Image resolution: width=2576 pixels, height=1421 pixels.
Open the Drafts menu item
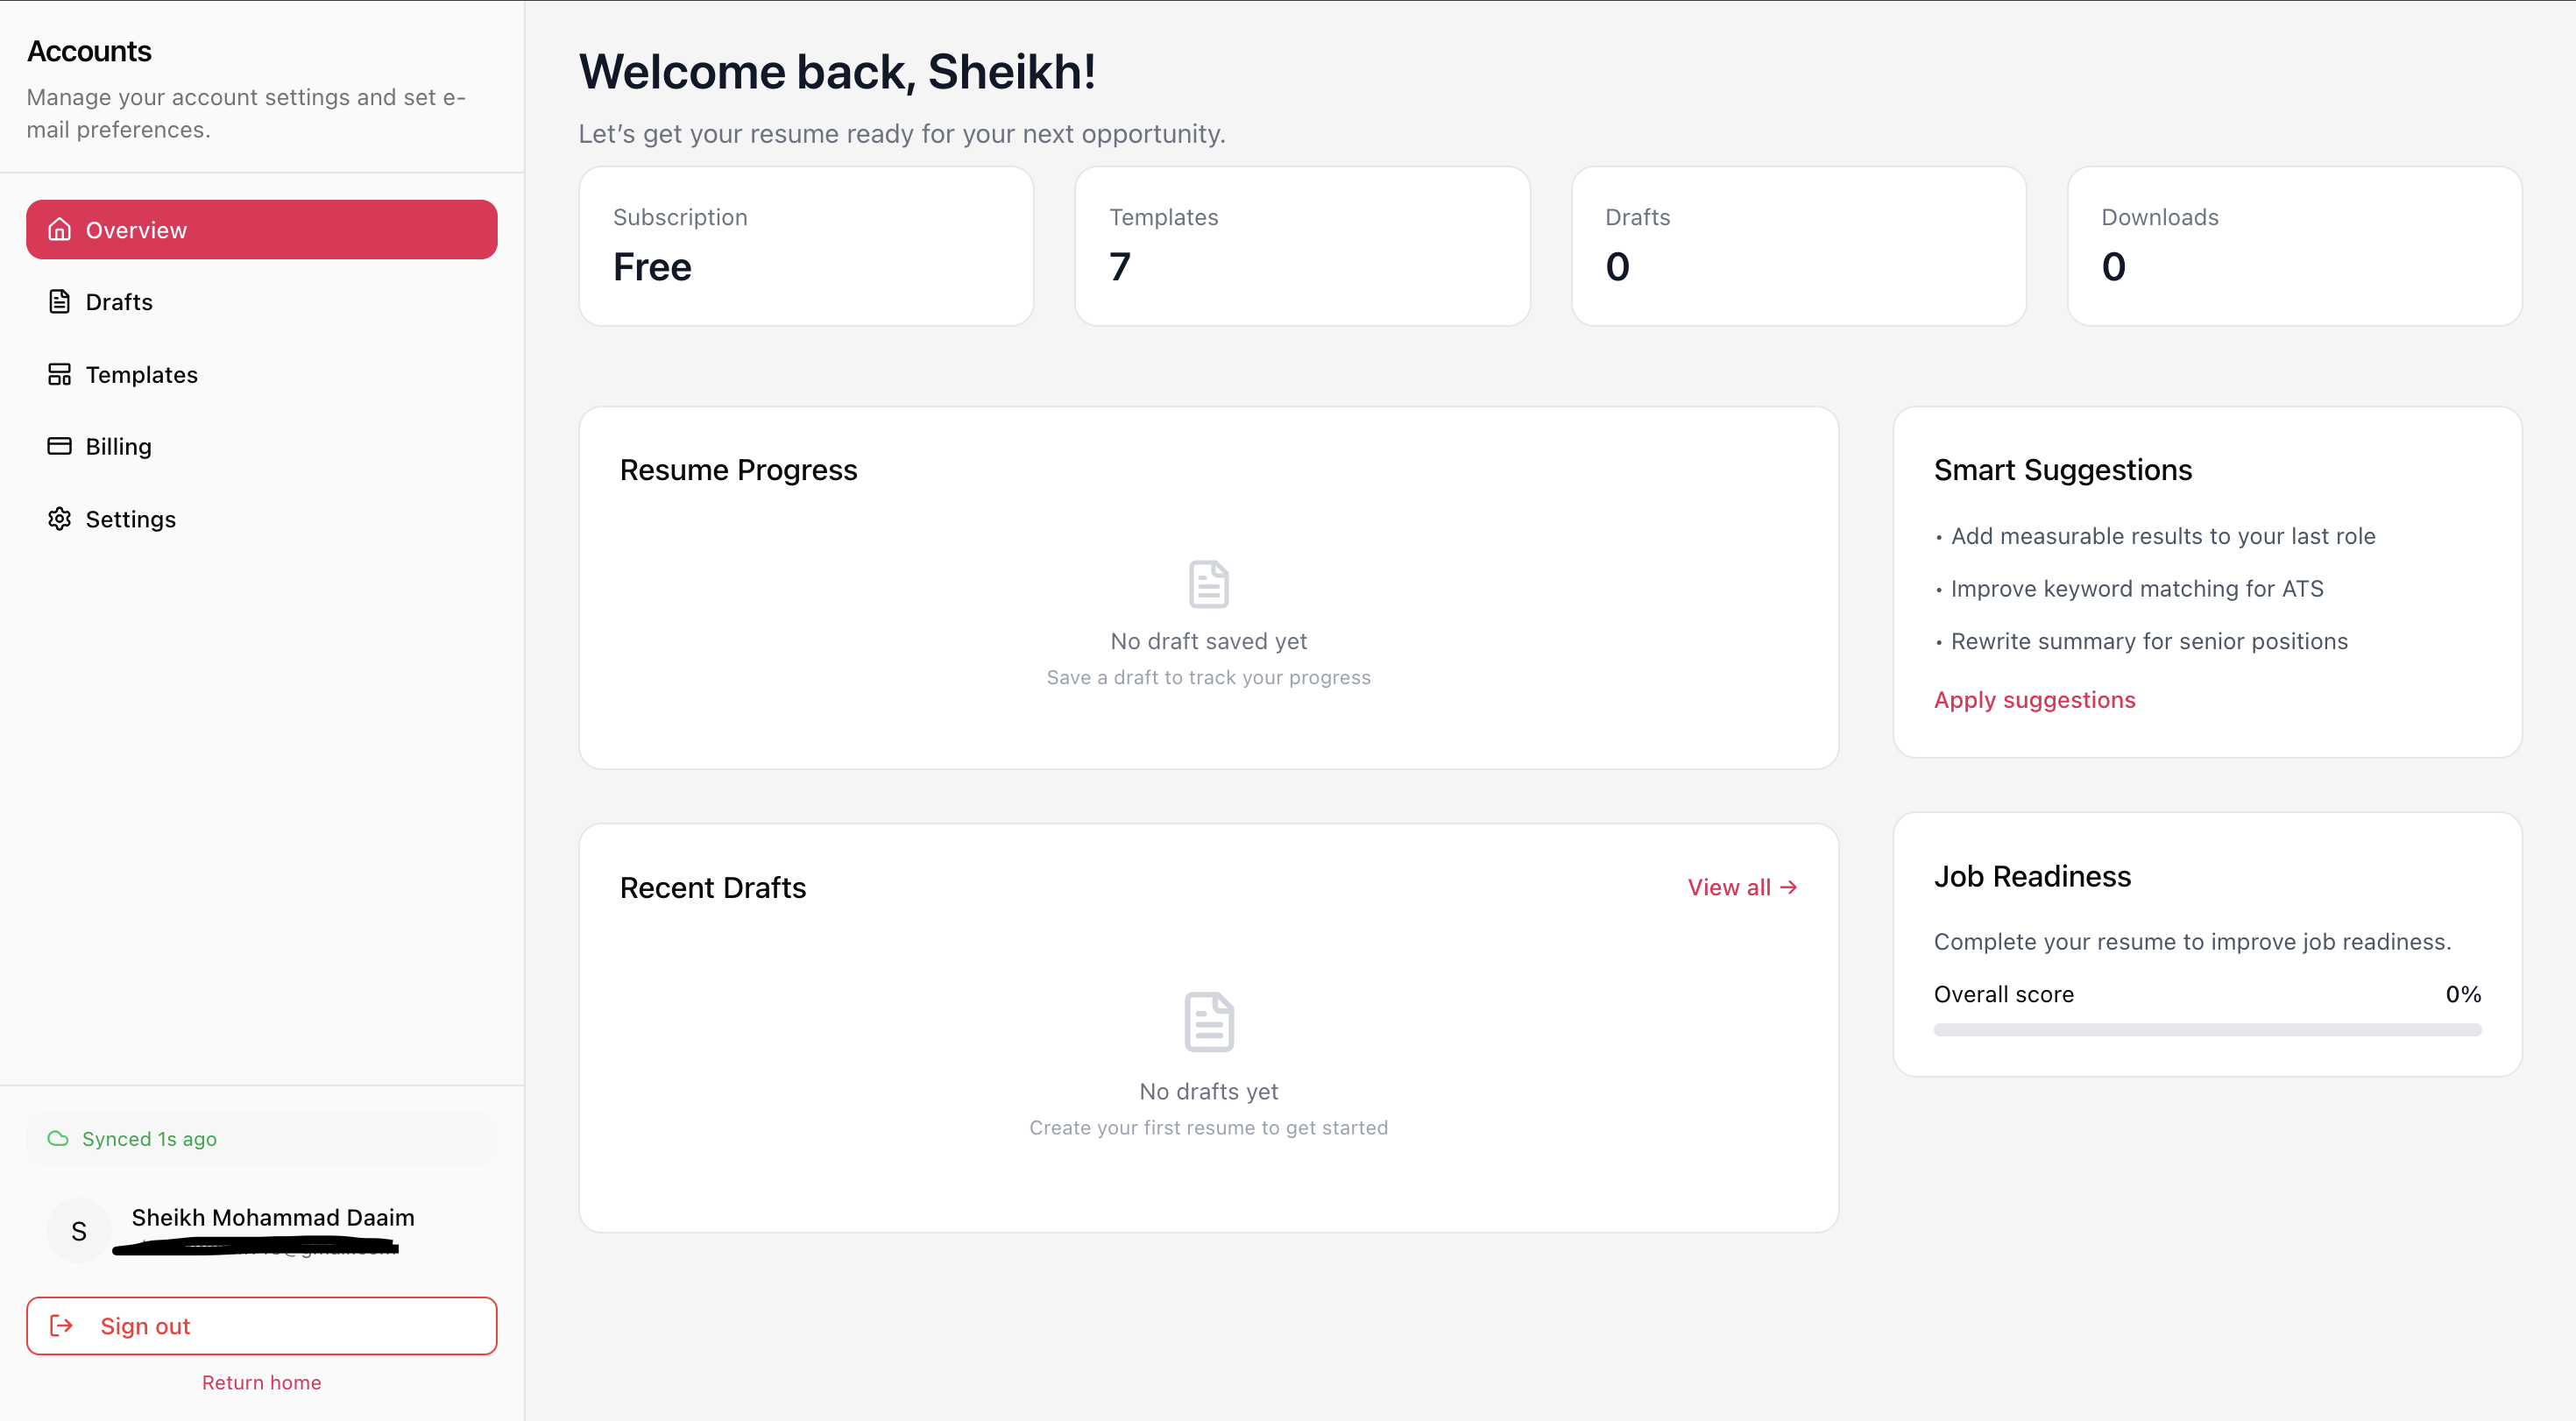[x=119, y=302]
